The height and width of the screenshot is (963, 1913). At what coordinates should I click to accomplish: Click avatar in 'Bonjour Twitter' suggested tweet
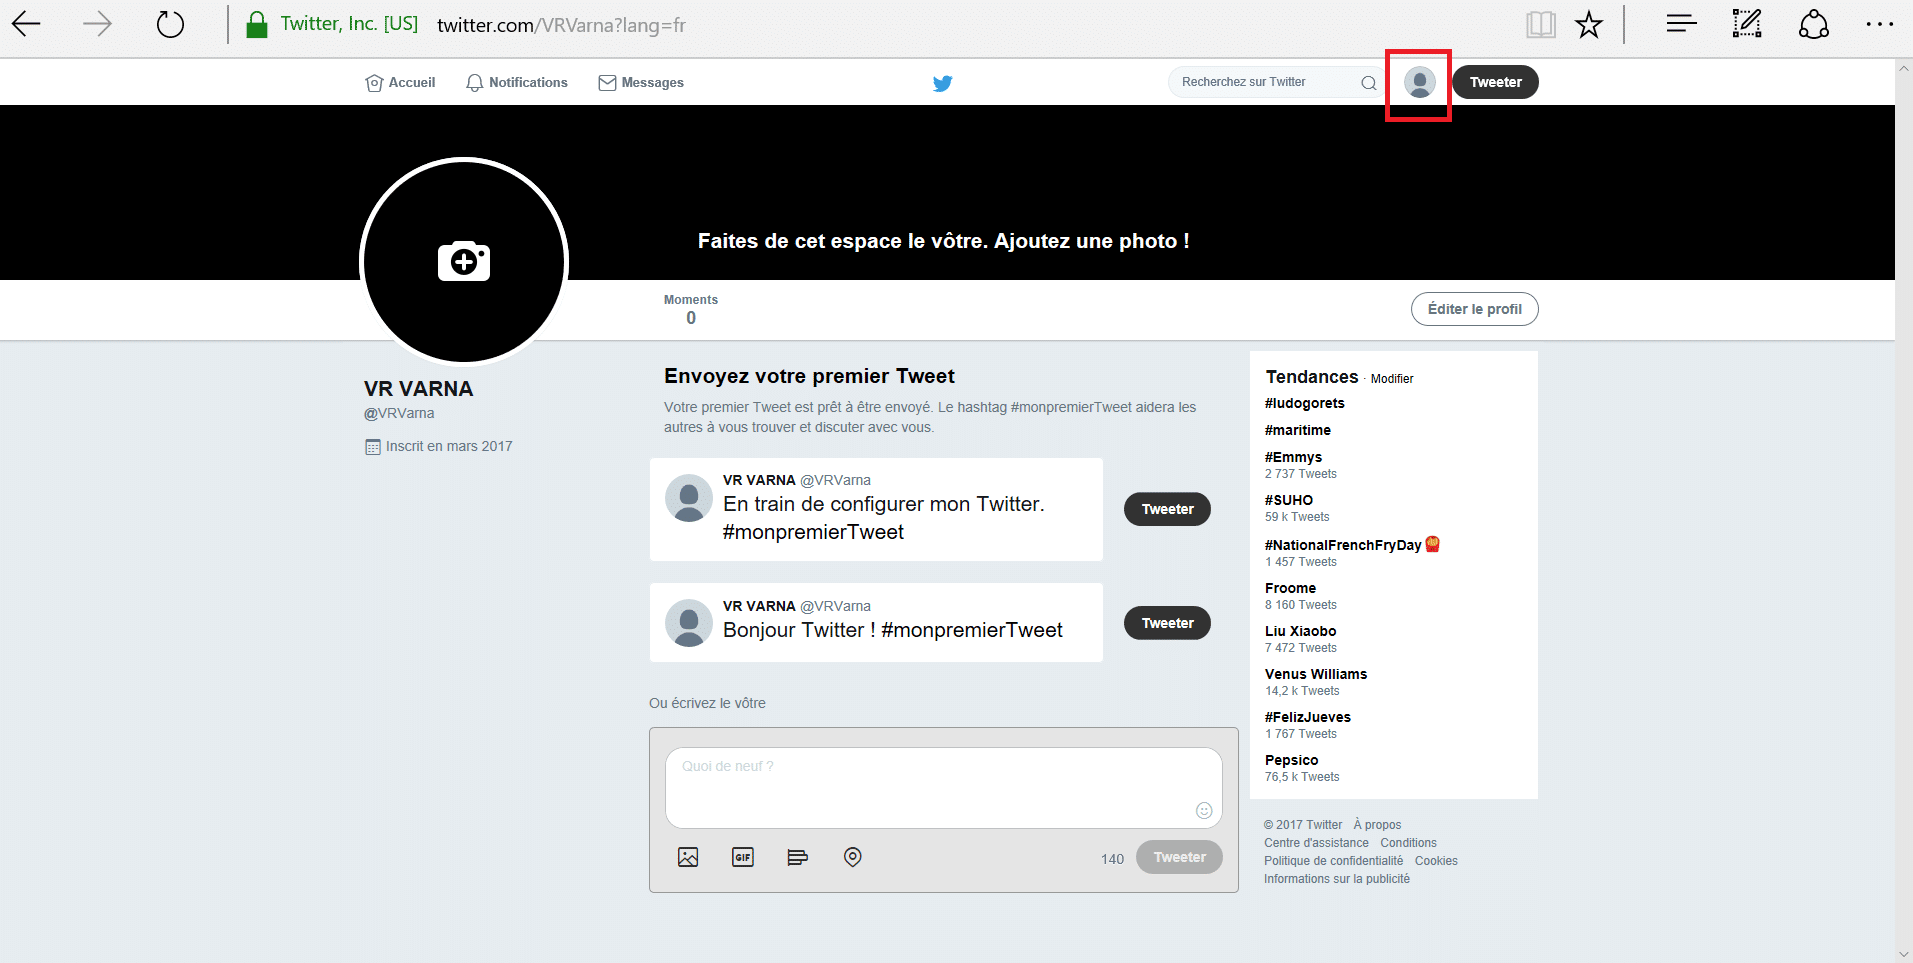click(x=689, y=623)
